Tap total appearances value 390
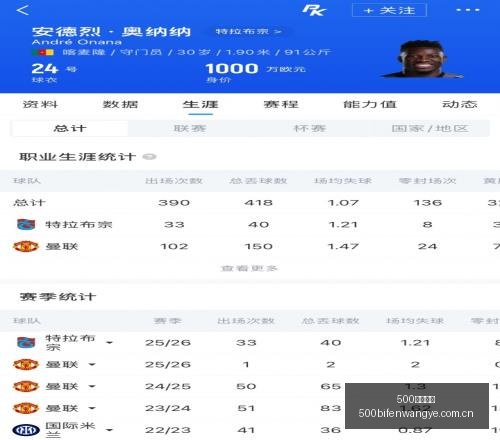Viewport: 500px width, 440px height. (x=174, y=203)
